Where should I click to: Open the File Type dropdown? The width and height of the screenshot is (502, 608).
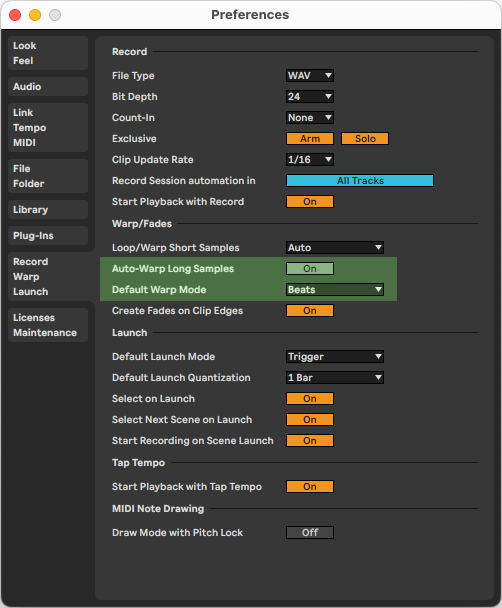click(310, 76)
